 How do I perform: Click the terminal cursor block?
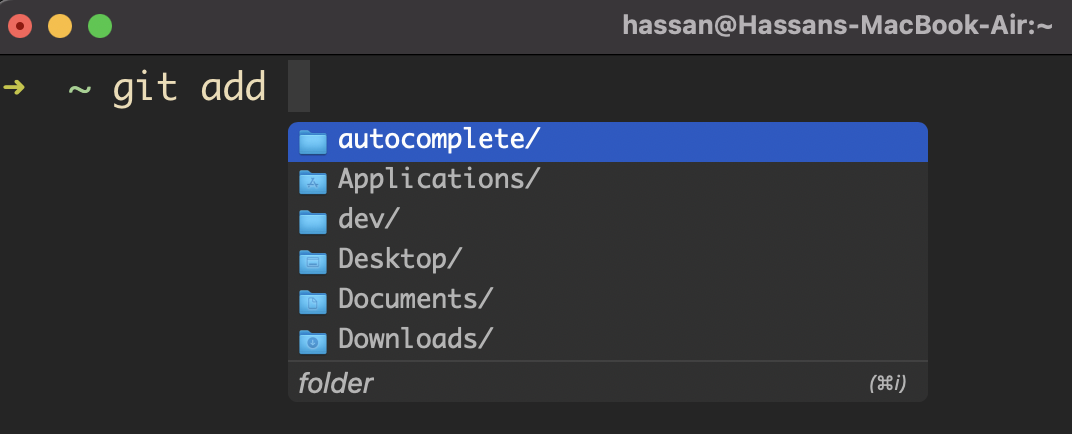[x=299, y=86]
